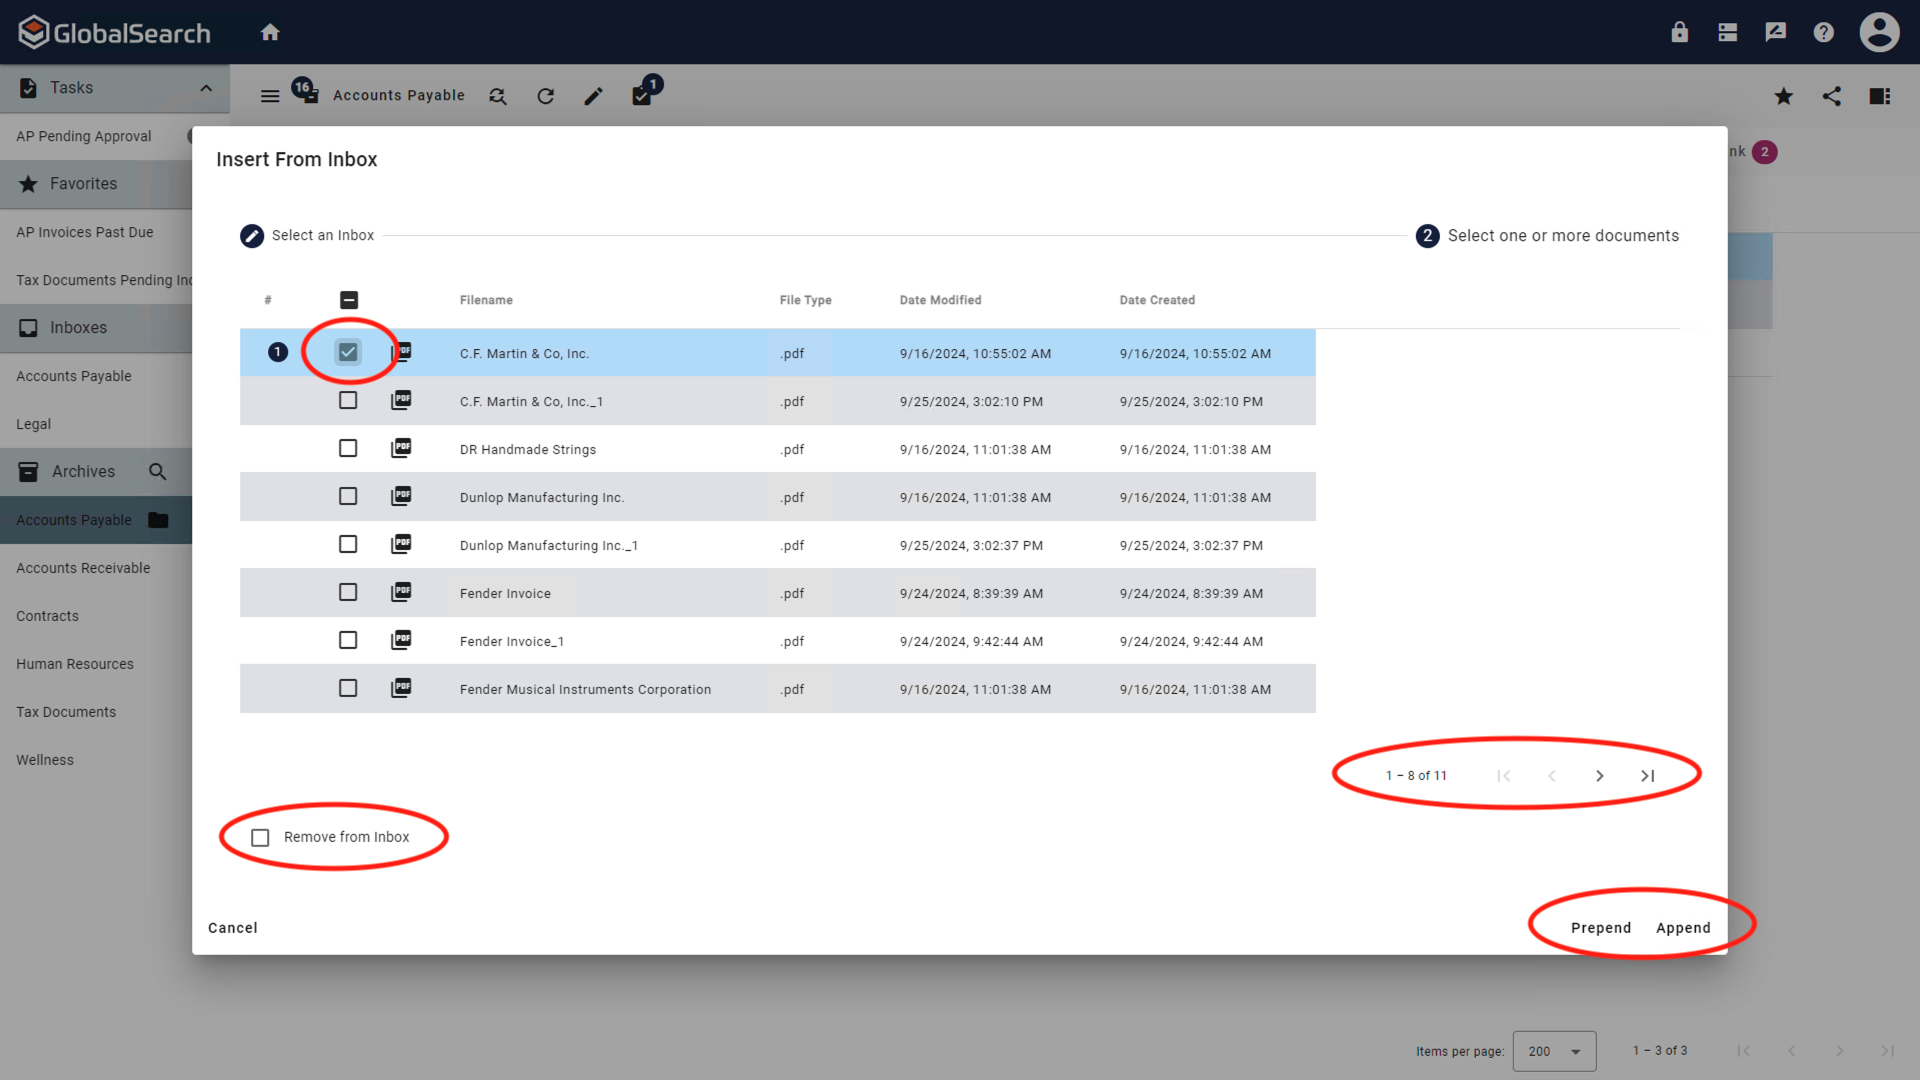Viewport: 1920px width, 1080px height.
Task: Click the PDF icon for Fender Invoice
Action: [x=401, y=592]
